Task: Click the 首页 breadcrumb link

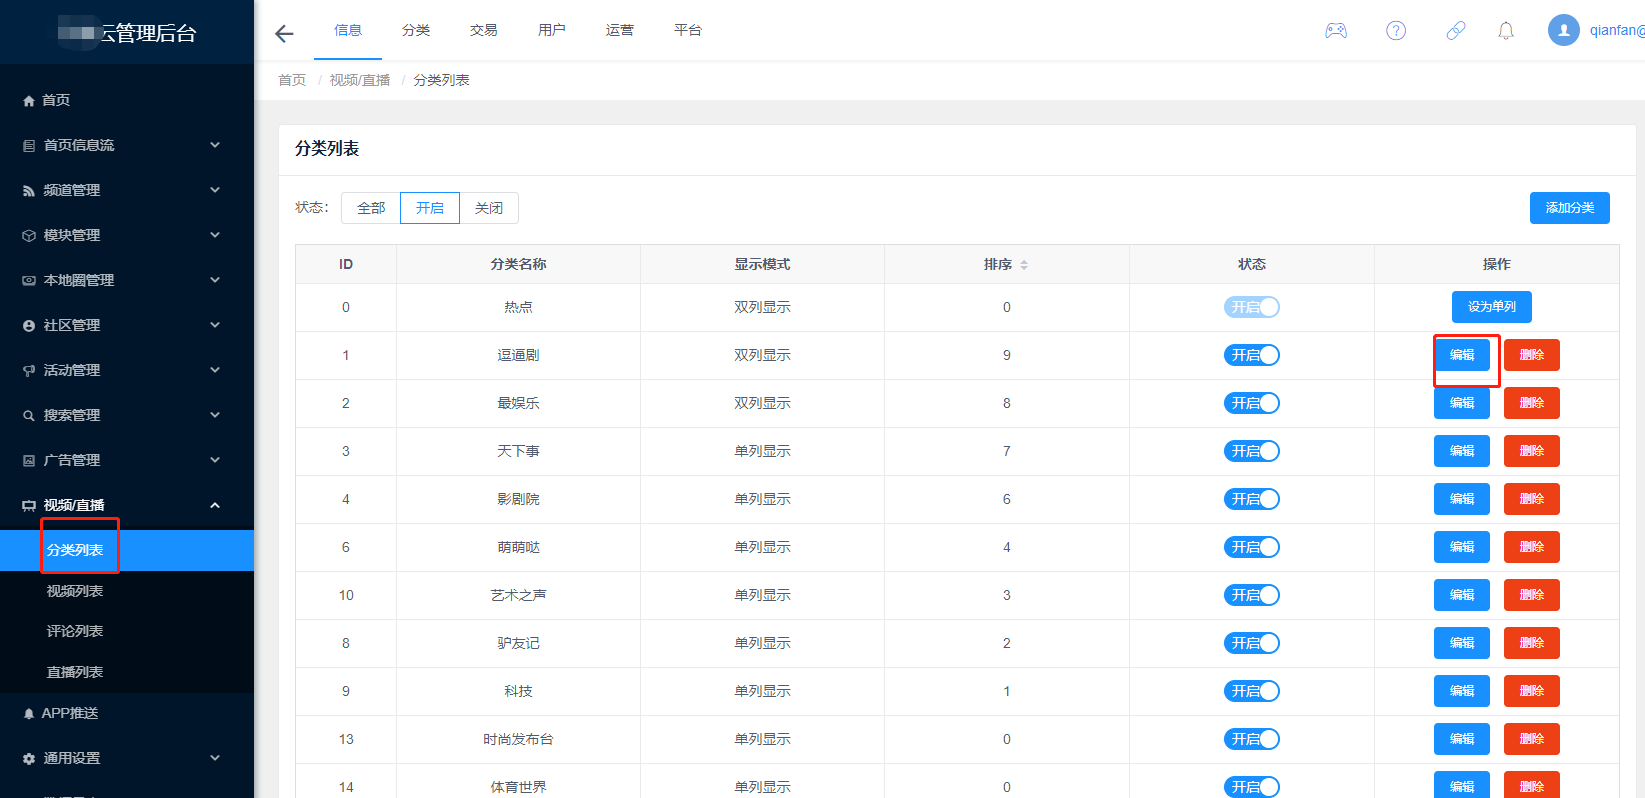Action: click(292, 80)
